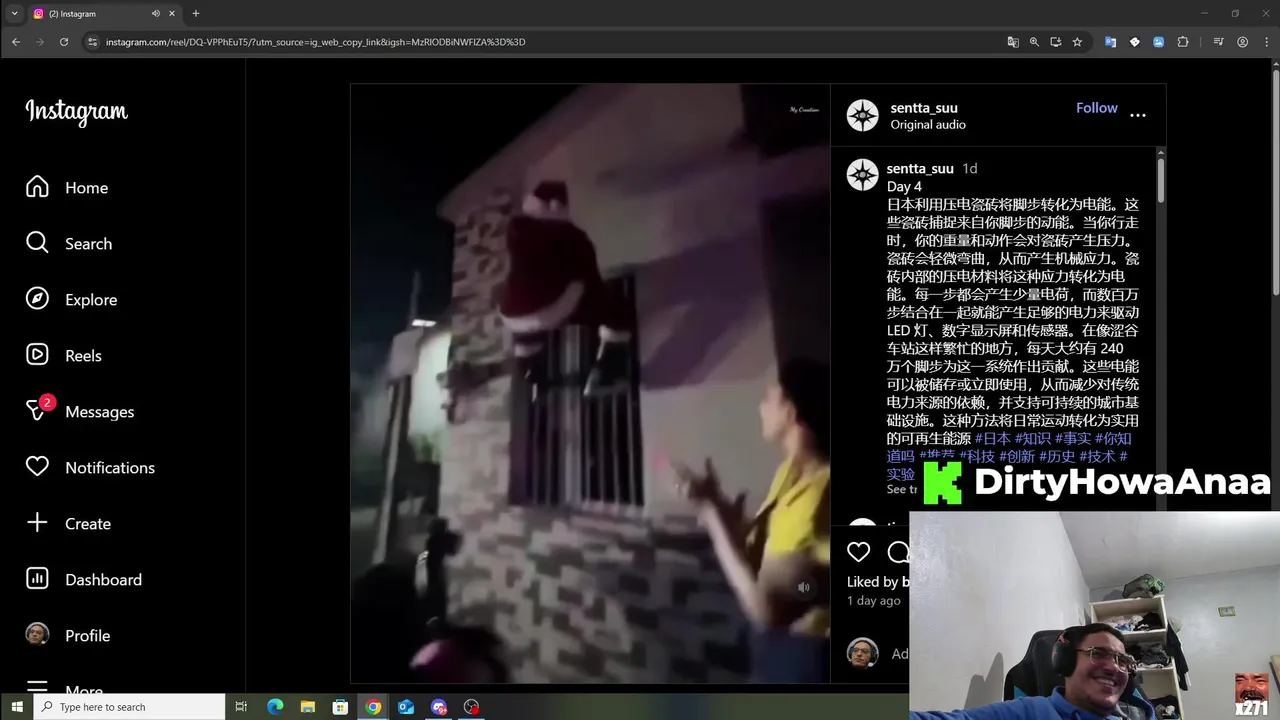
Task: Open Search from the Instagram sidebar
Action: click(69, 243)
